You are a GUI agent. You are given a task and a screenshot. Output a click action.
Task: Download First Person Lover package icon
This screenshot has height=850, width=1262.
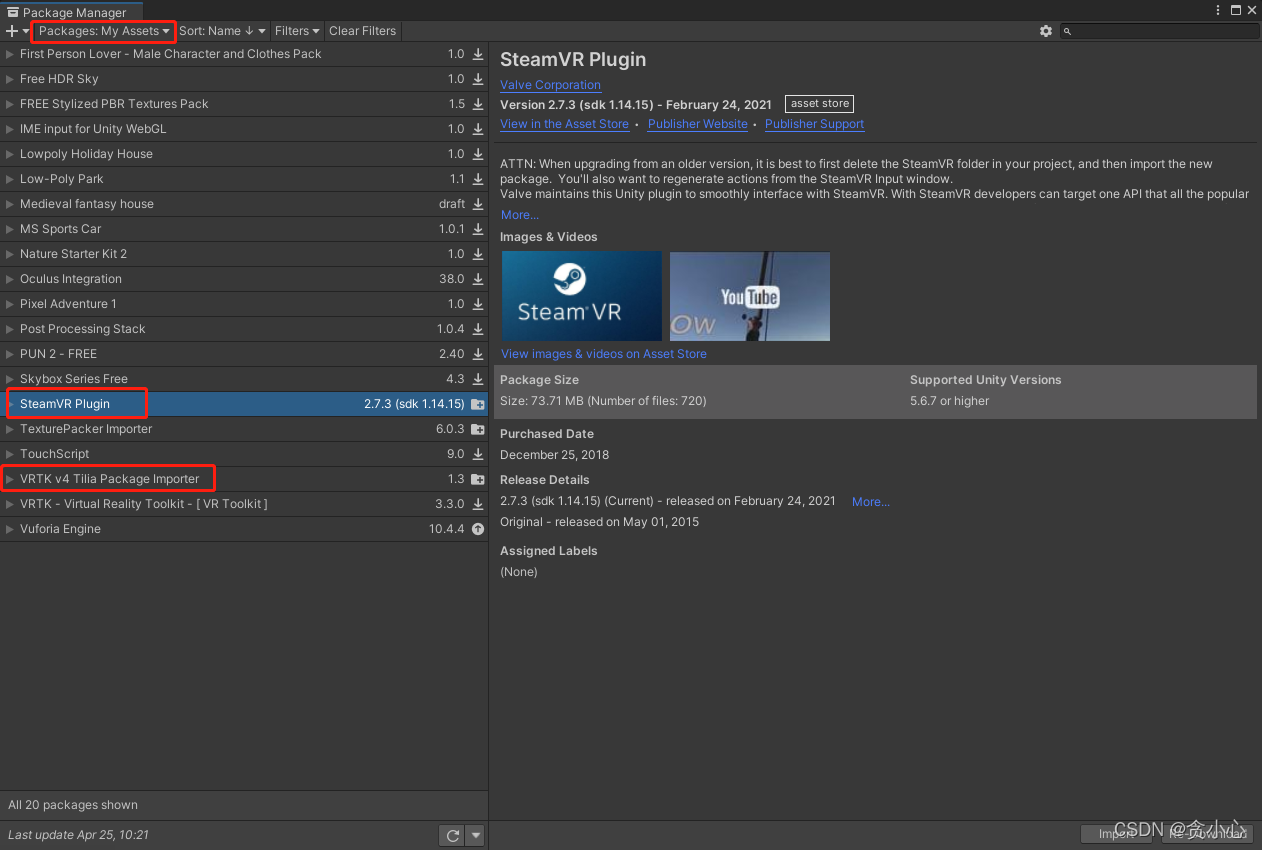point(478,54)
